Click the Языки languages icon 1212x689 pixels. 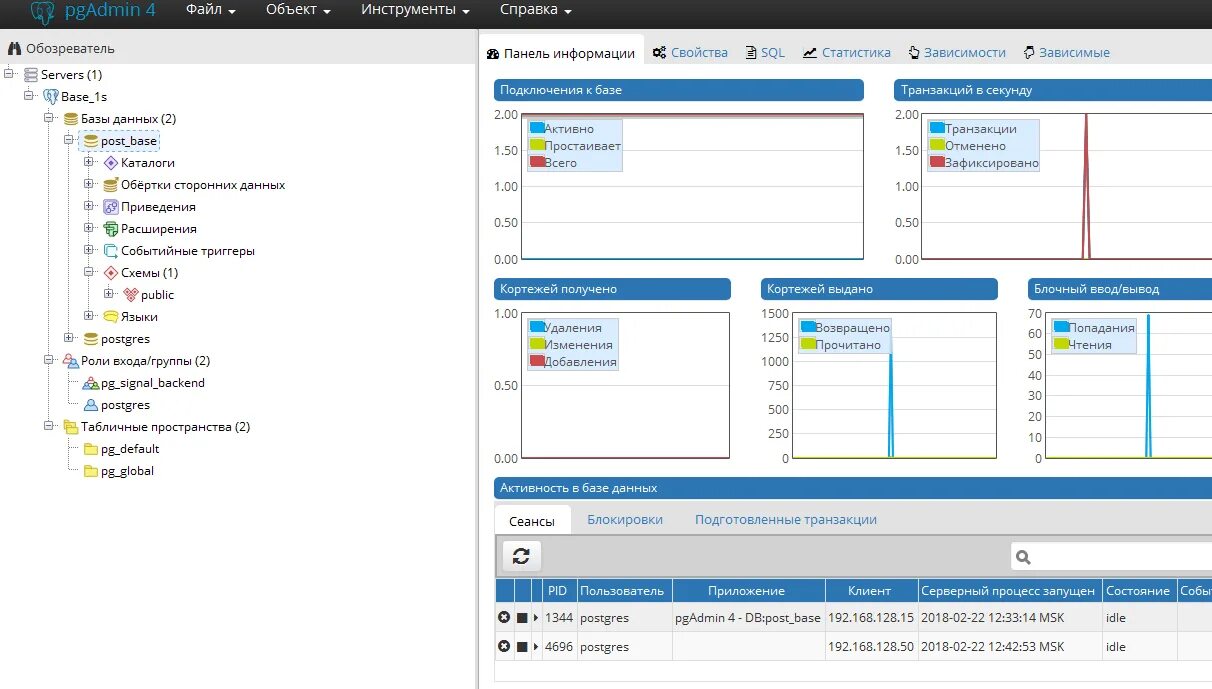(110, 317)
